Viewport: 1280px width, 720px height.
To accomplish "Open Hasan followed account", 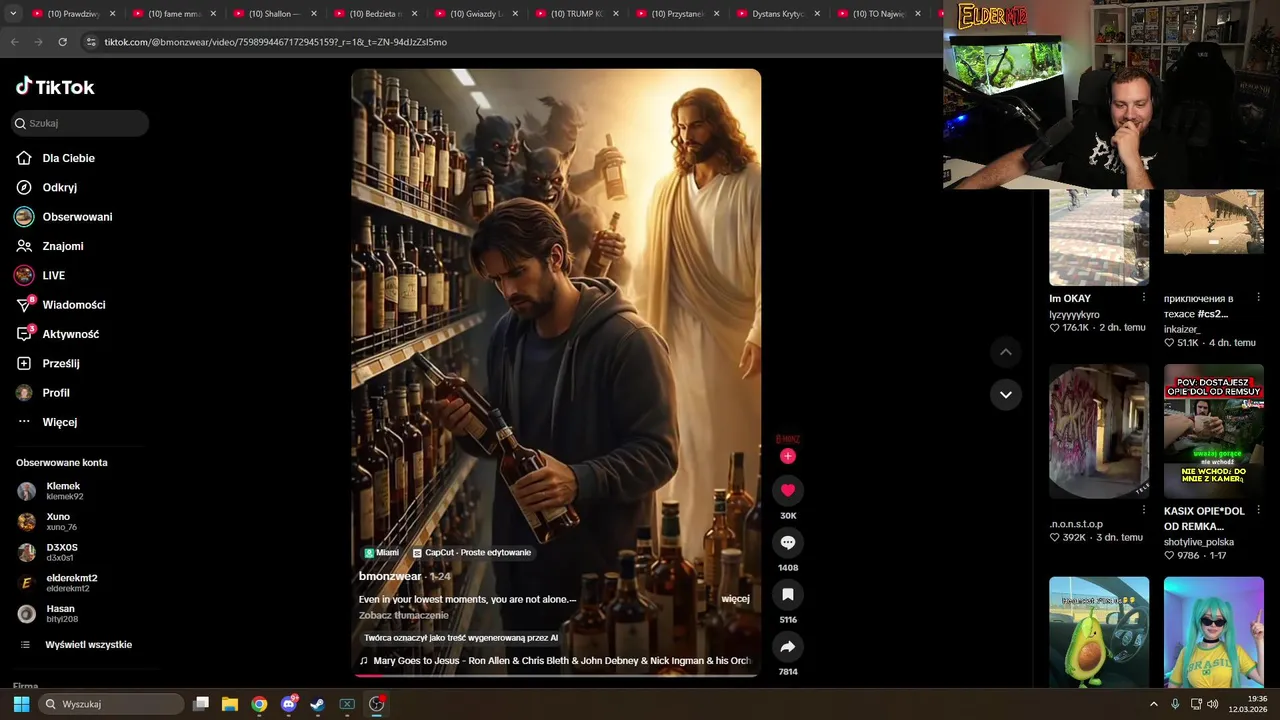I will click(x=60, y=613).
